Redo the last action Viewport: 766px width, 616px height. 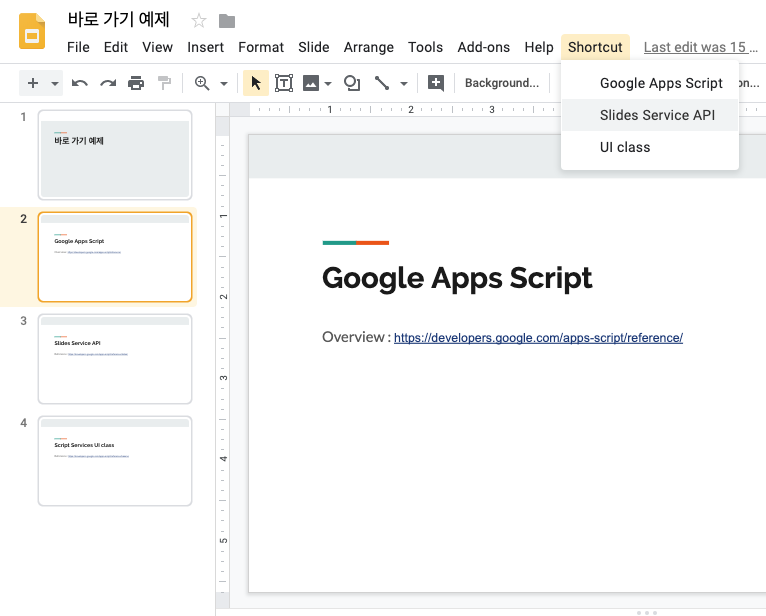[108, 83]
